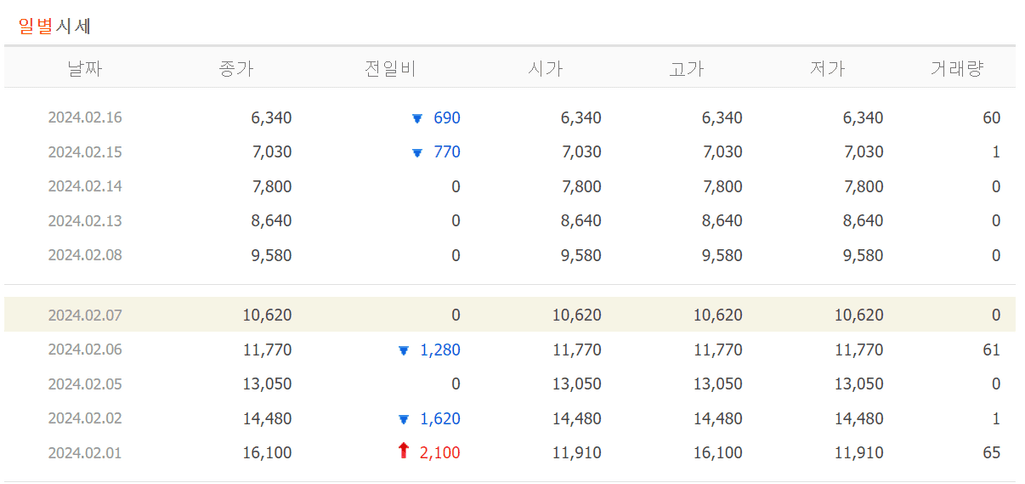The height and width of the screenshot is (484, 1025).
Task: Click the blue change value 690
Action: click(x=447, y=118)
